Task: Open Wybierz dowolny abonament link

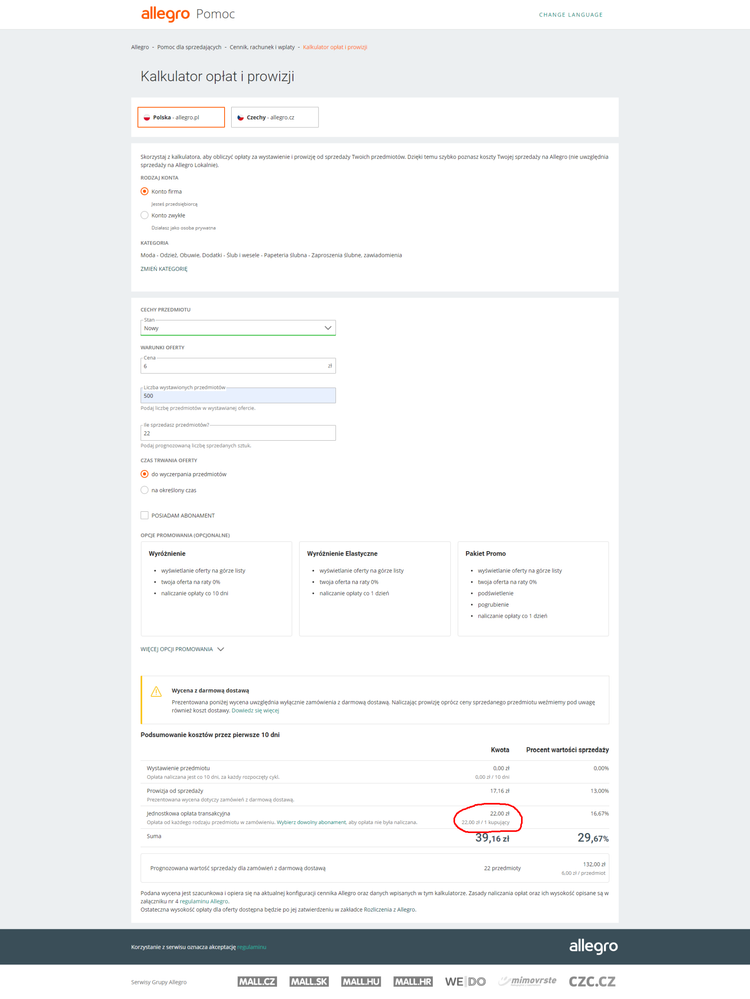Action: click(x=312, y=823)
